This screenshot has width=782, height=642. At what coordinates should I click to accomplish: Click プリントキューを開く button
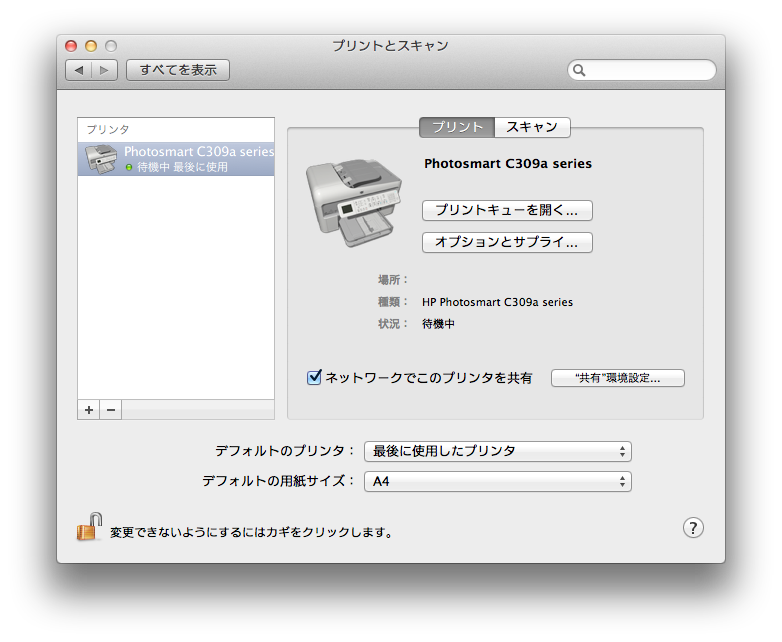[507, 210]
